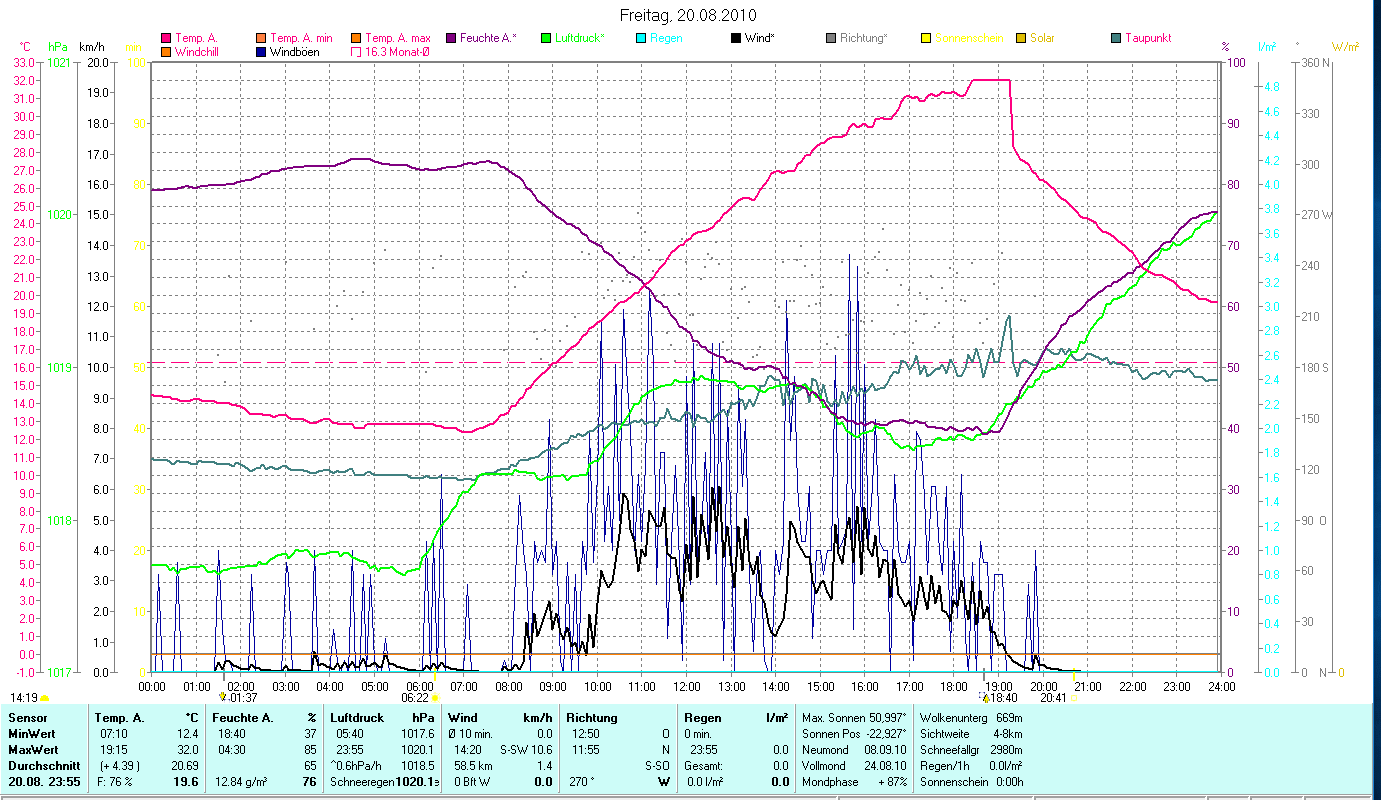Click the pink Temp. A. legend swatch
This screenshot has width=1381, height=800.
pos(166,38)
